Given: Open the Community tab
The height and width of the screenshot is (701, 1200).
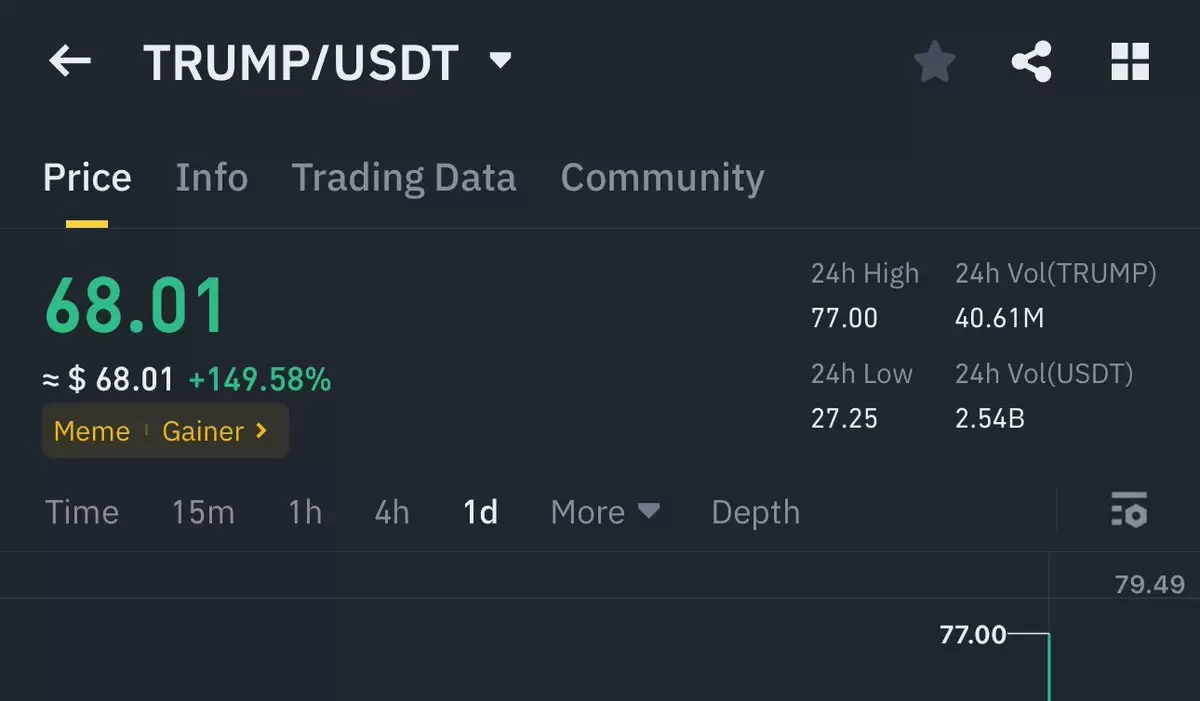Looking at the screenshot, I should (x=662, y=178).
